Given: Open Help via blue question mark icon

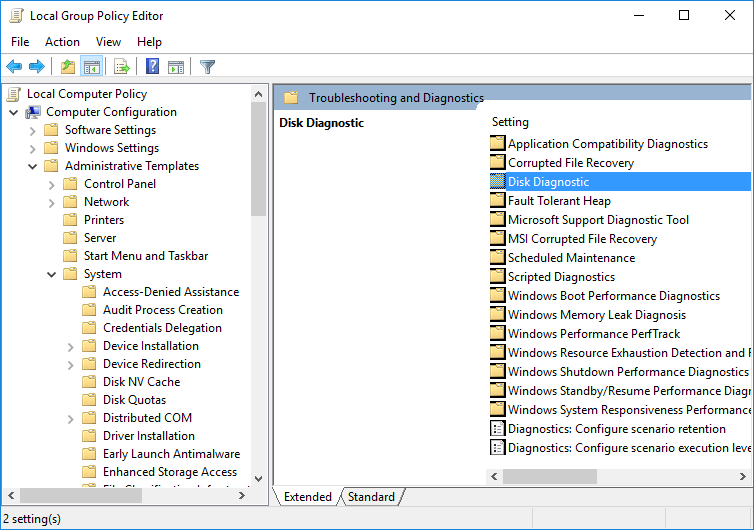Looking at the screenshot, I should click(152, 67).
